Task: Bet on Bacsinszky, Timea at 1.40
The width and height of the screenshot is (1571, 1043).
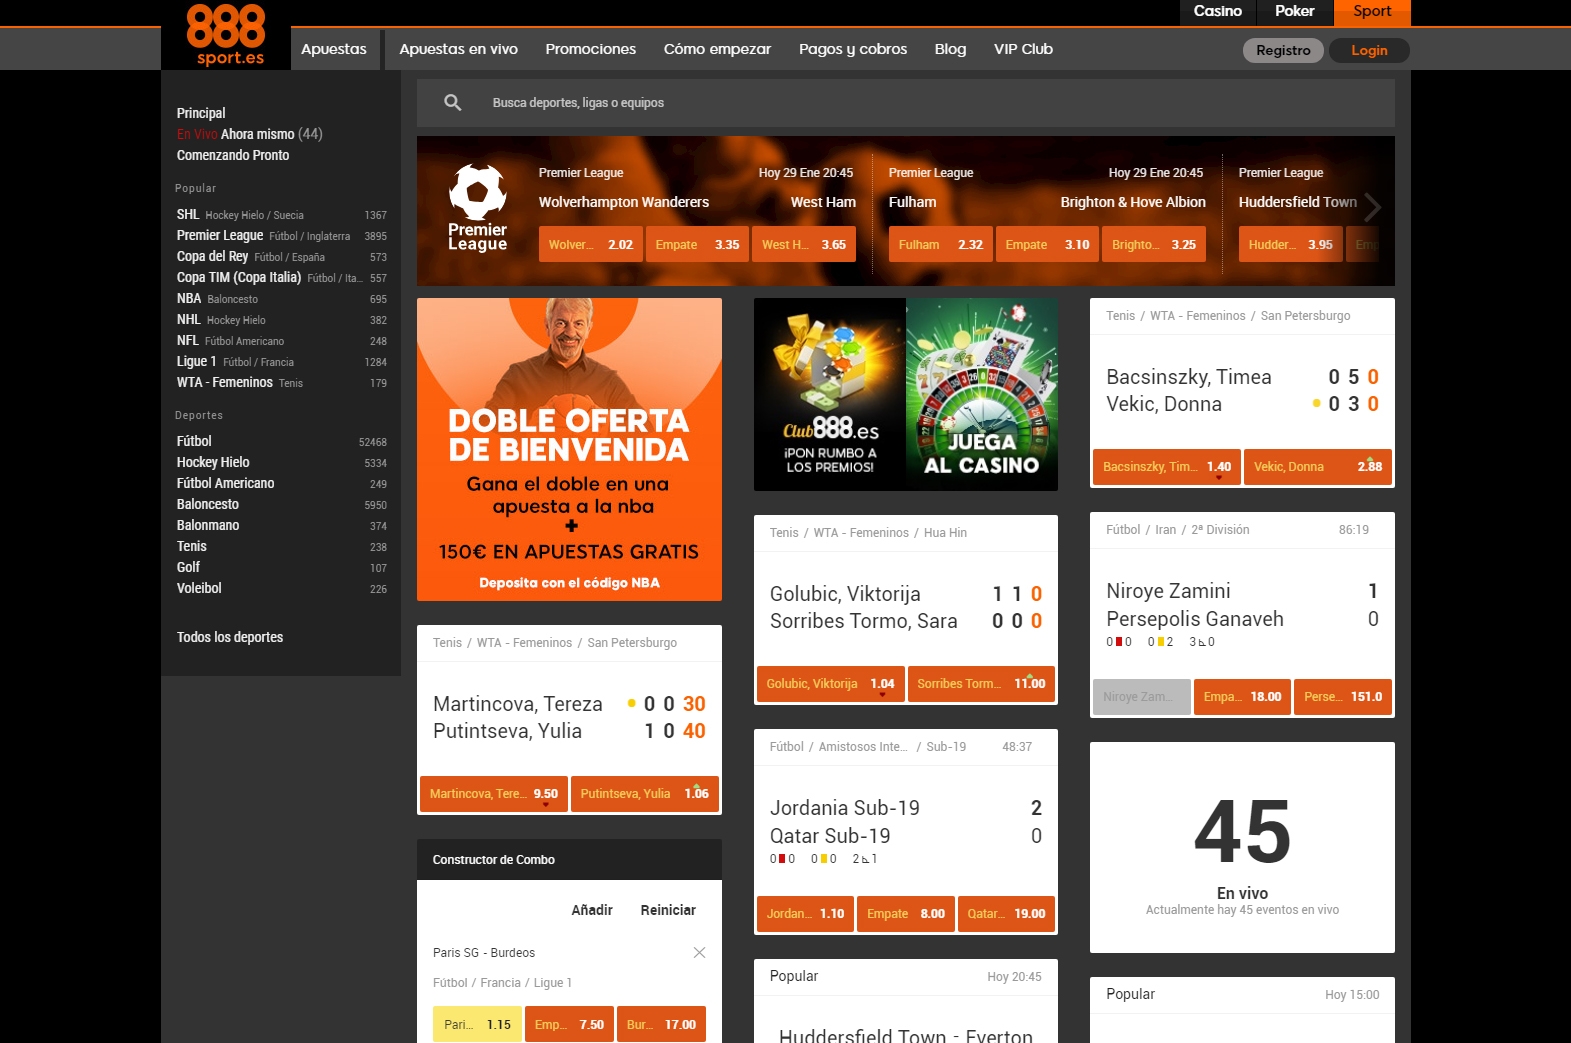Action: pyautogui.click(x=1167, y=467)
